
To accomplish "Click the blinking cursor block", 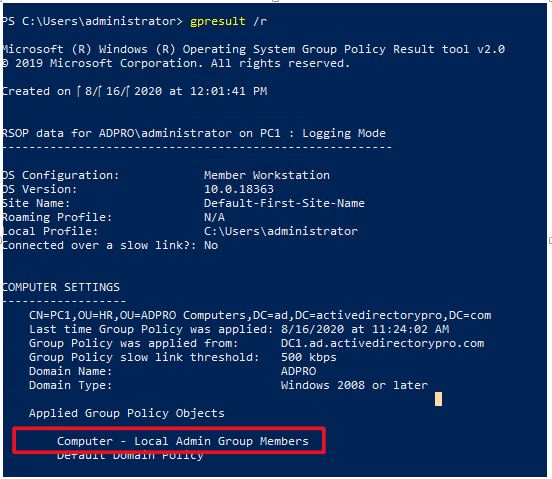I will click(x=438, y=399).
